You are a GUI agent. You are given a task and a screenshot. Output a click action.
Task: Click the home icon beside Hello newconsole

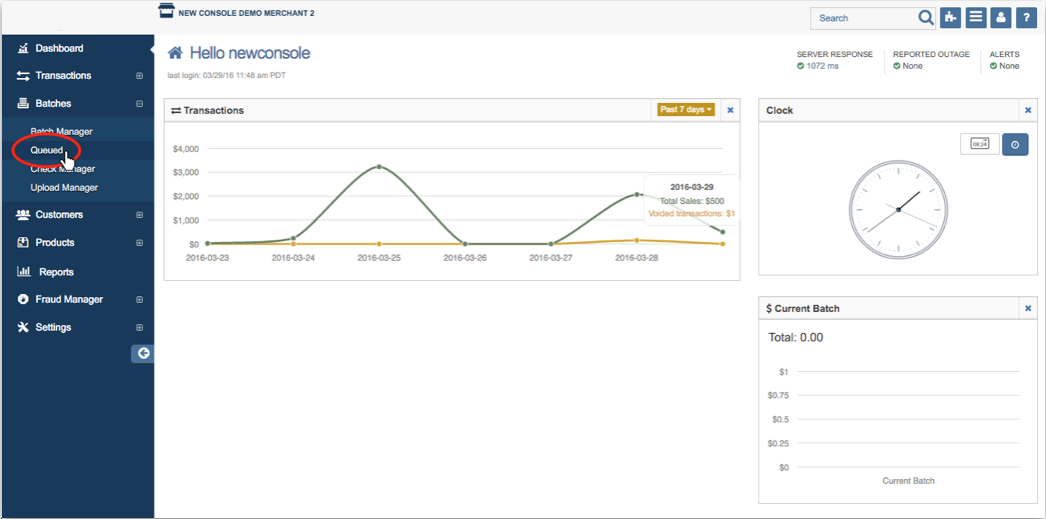click(x=176, y=53)
